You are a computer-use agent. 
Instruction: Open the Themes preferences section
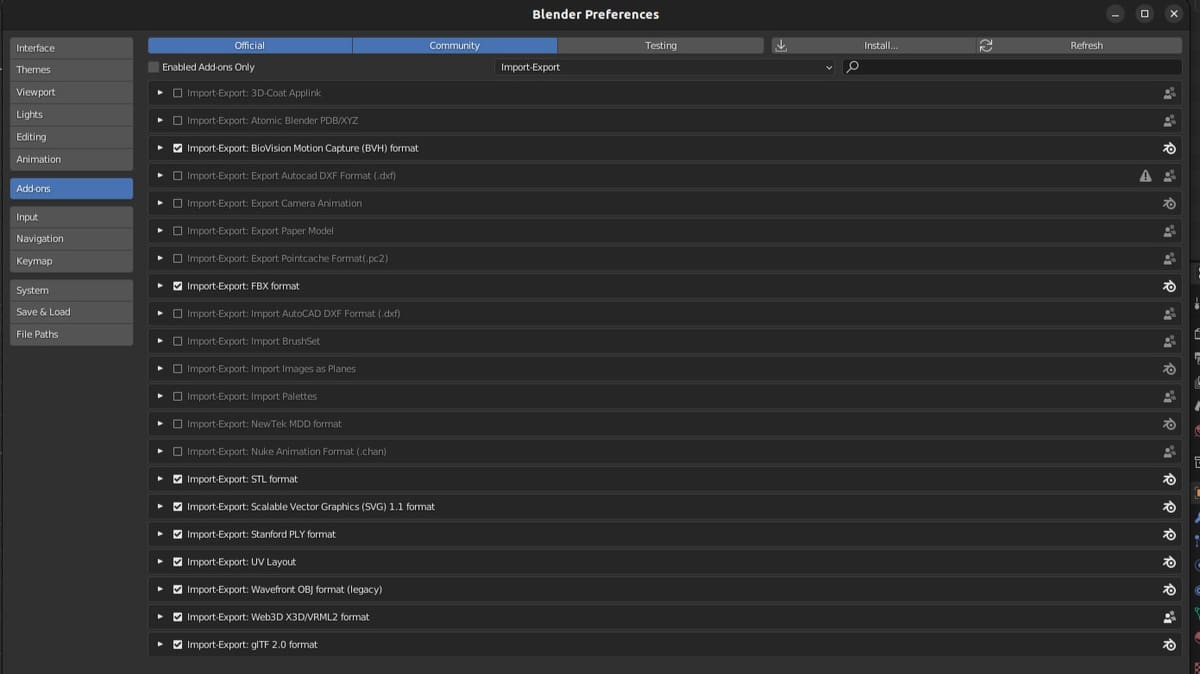point(71,70)
